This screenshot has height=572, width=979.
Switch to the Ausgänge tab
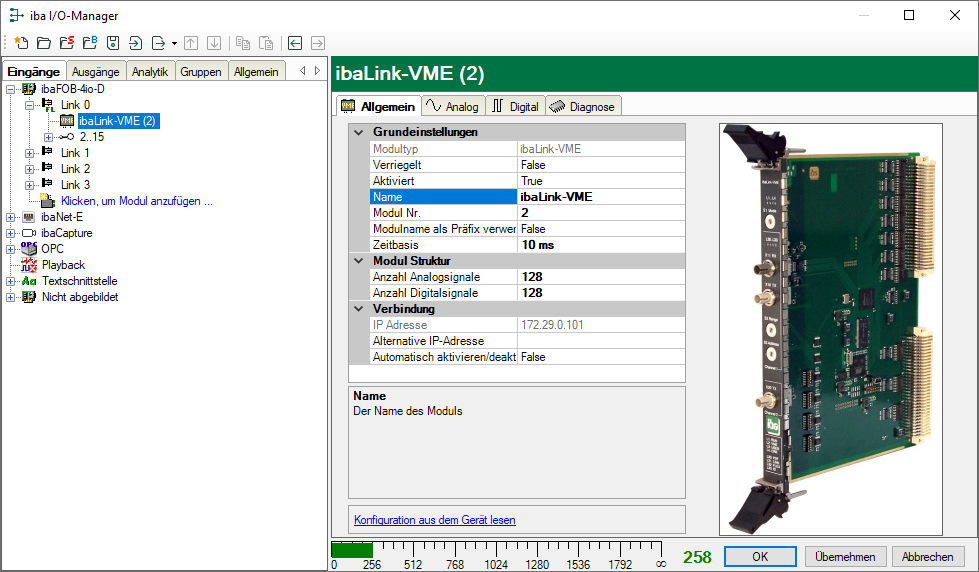[96, 71]
